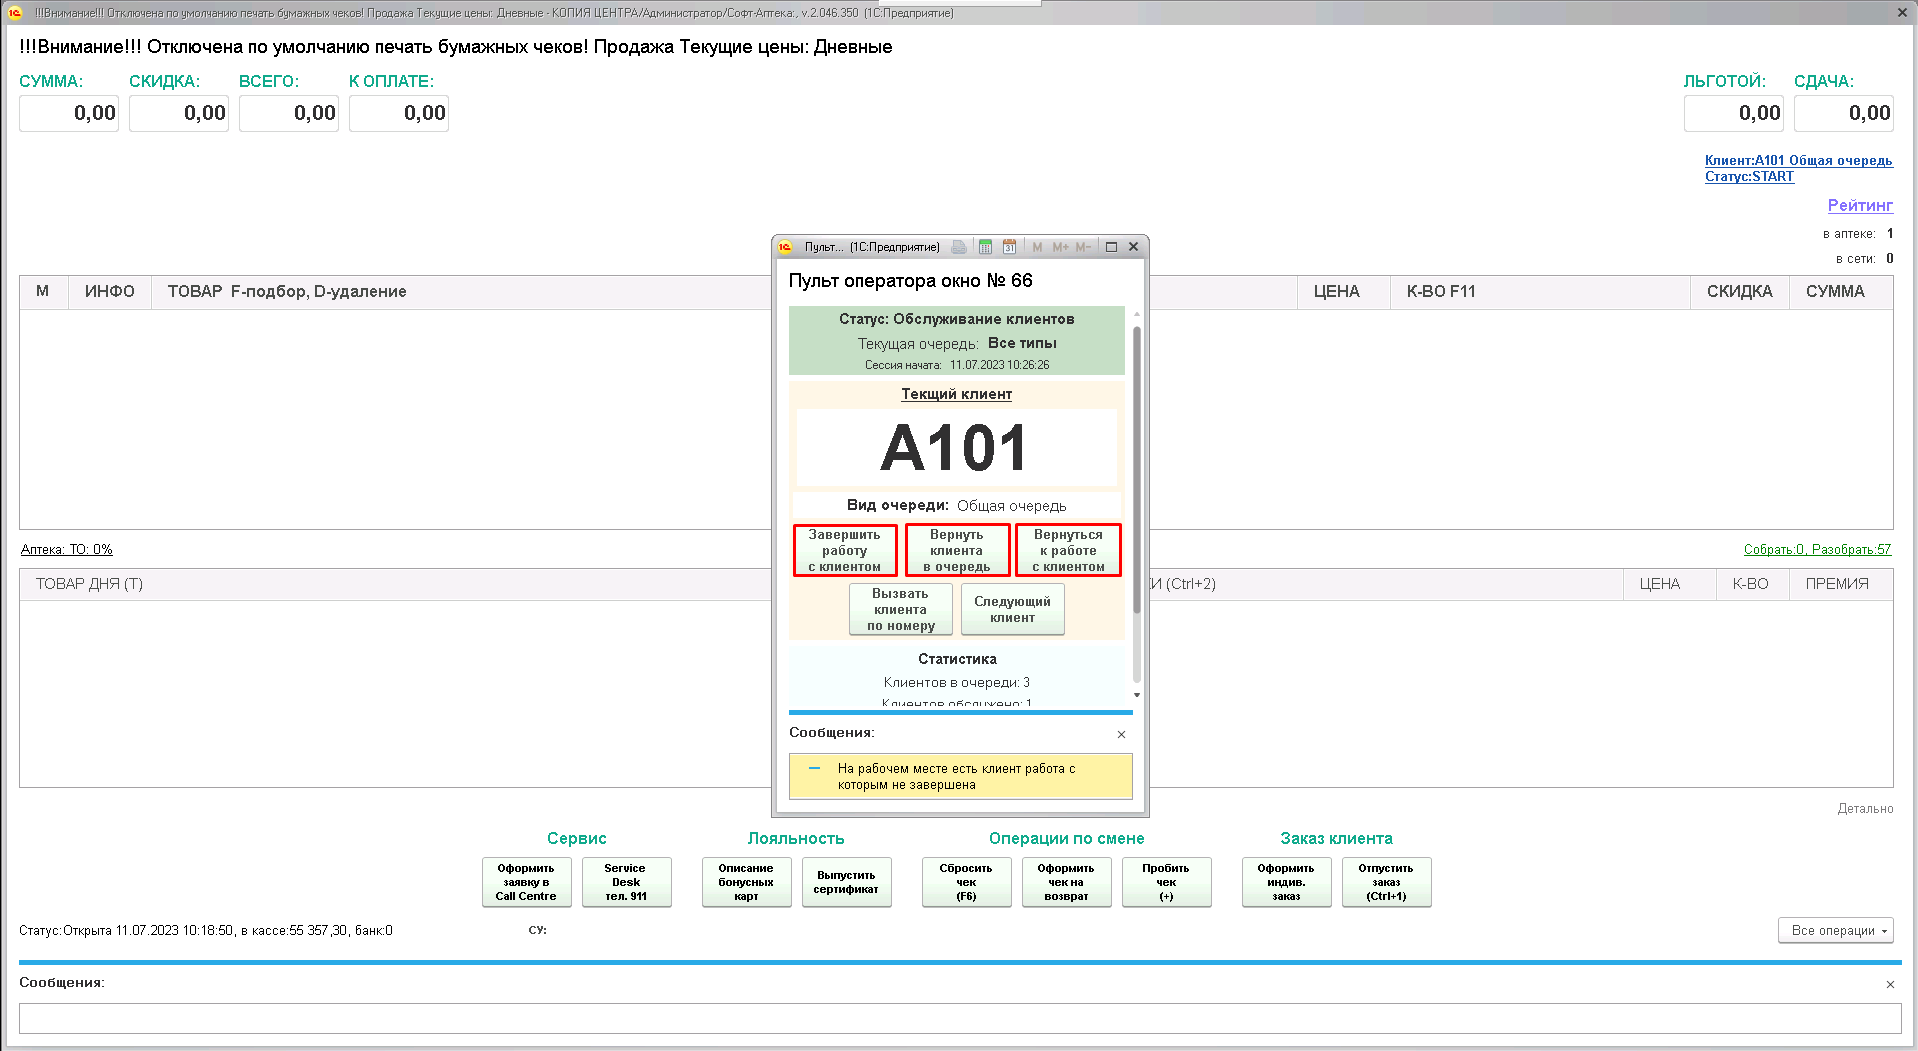Open the calendar icon in operator panel titlebar

[x=1009, y=247]
